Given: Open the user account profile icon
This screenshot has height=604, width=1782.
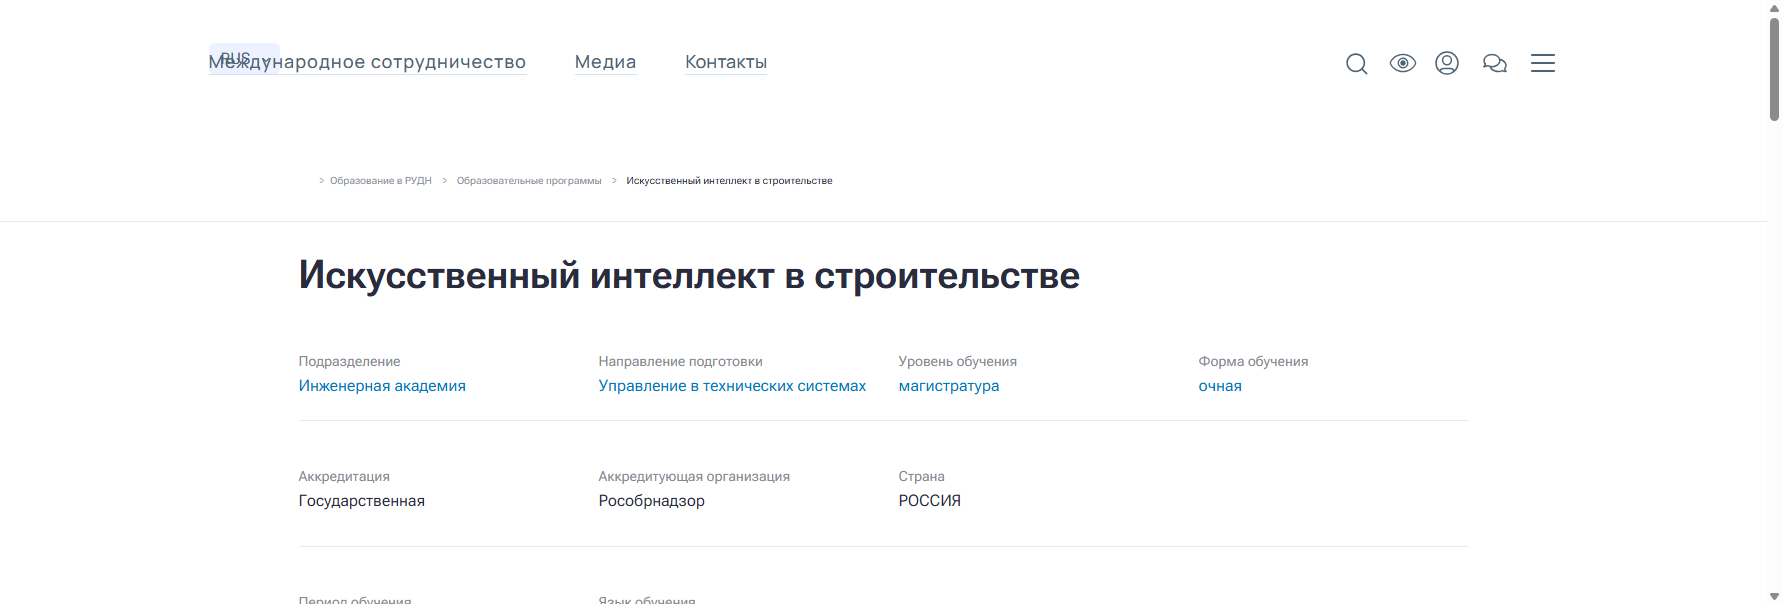Looking at the screenshot, I should click(x=1447, y=63).
